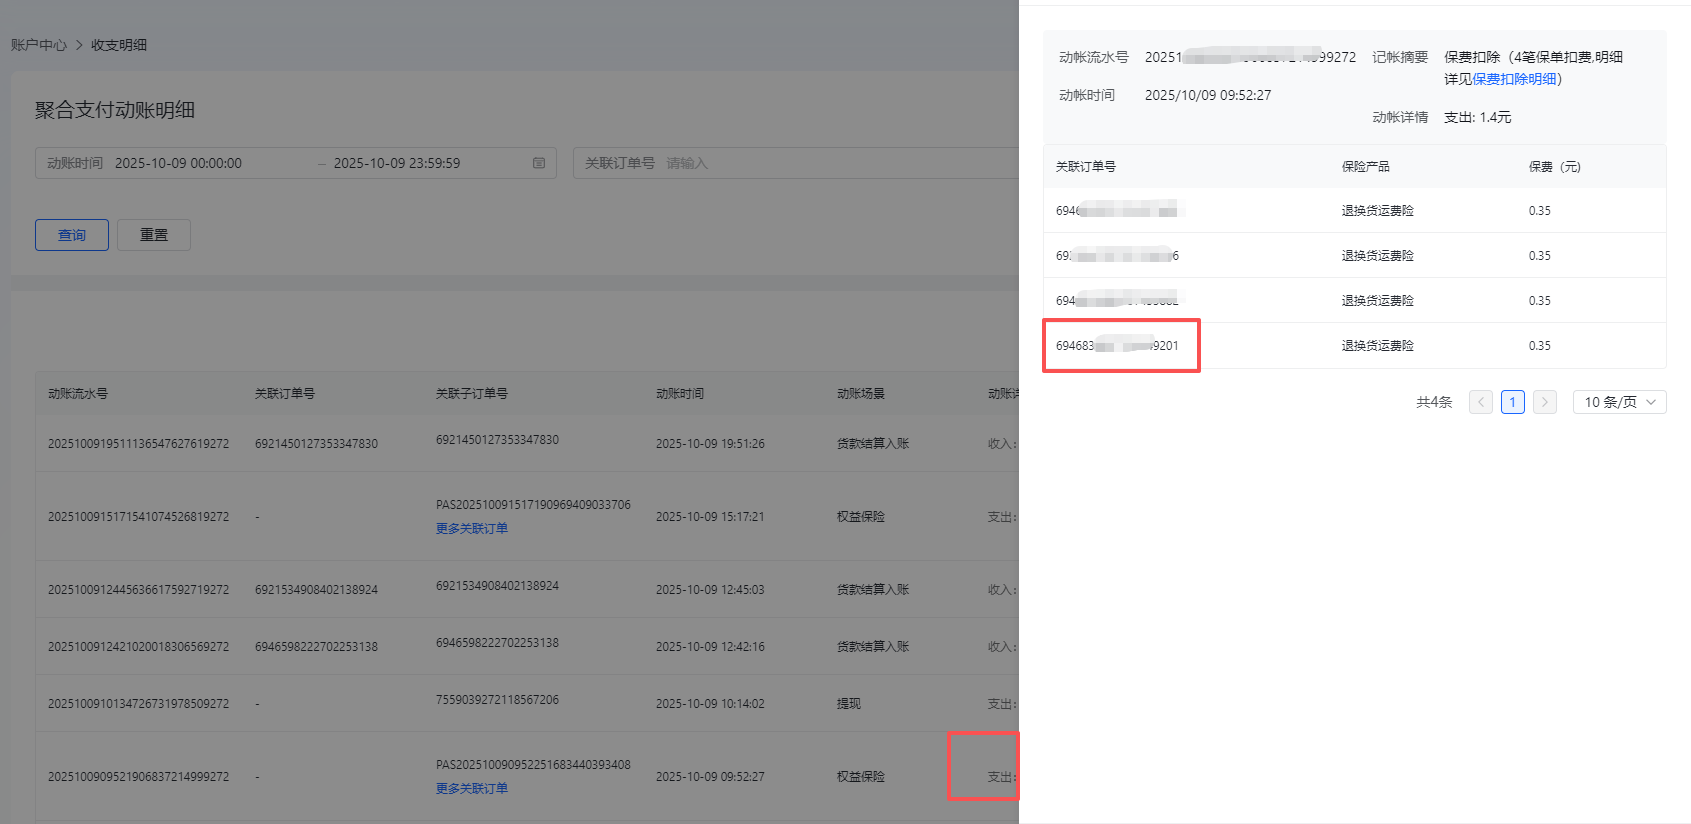Click time cell 2025-10-09 12:42:16

point(710,646)
